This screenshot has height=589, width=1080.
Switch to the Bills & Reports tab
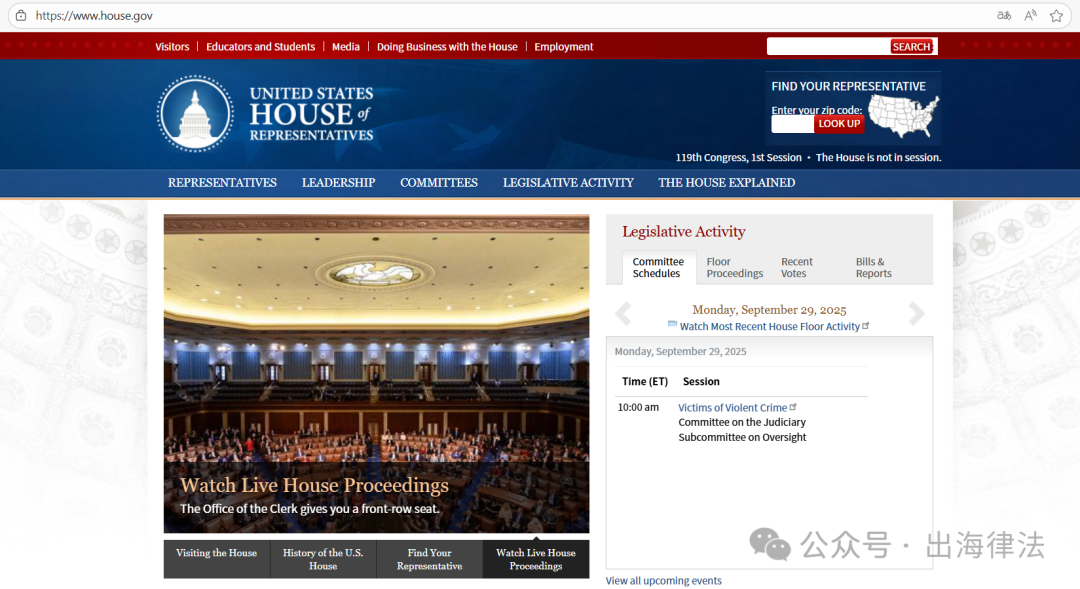click(x=873, y=267)
